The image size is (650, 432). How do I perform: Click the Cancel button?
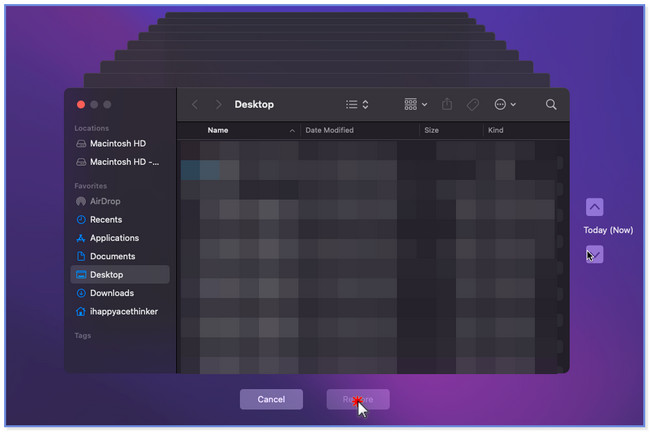click(271, 399)
